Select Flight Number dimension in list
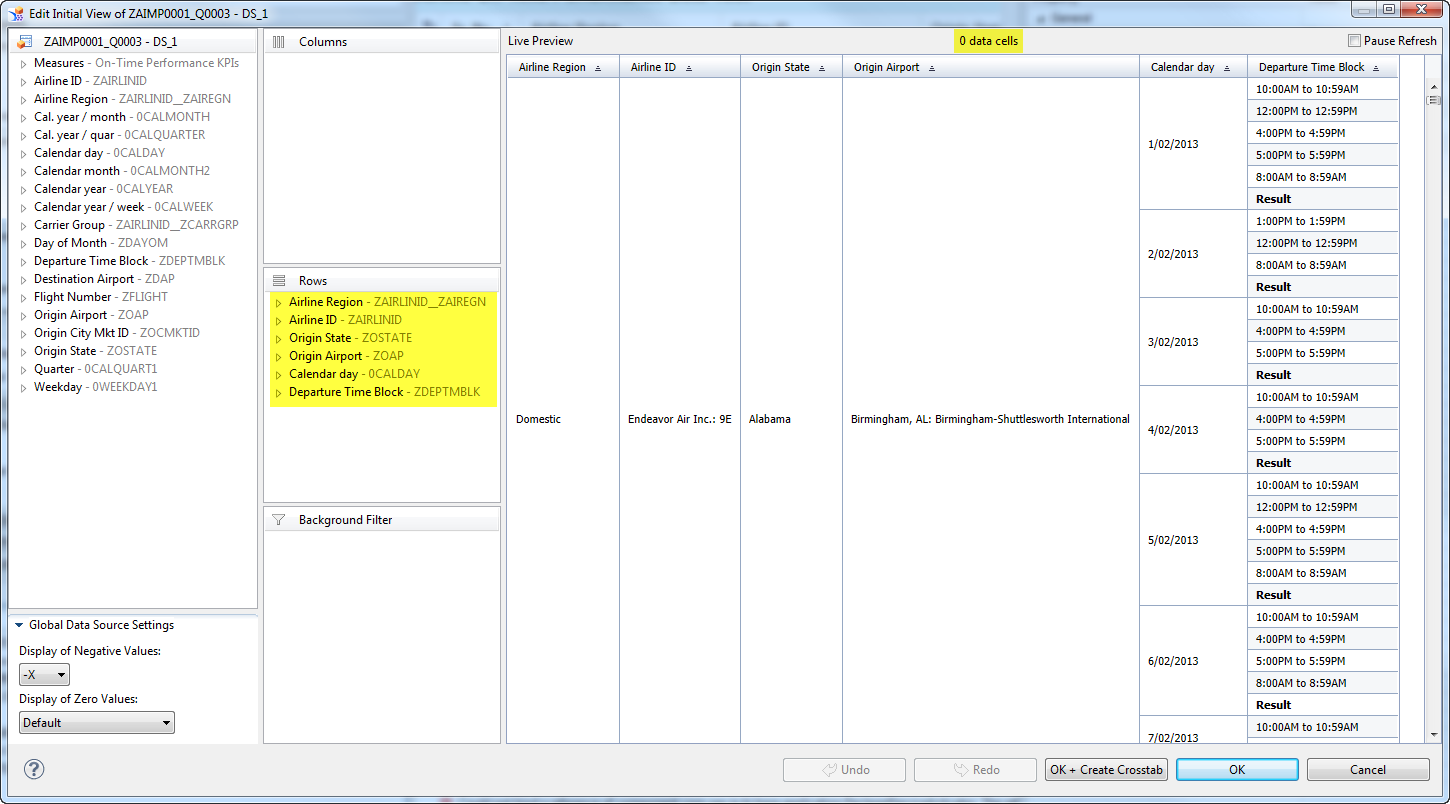The width and height of the screenshot is (1450, 804). (73, 297)
